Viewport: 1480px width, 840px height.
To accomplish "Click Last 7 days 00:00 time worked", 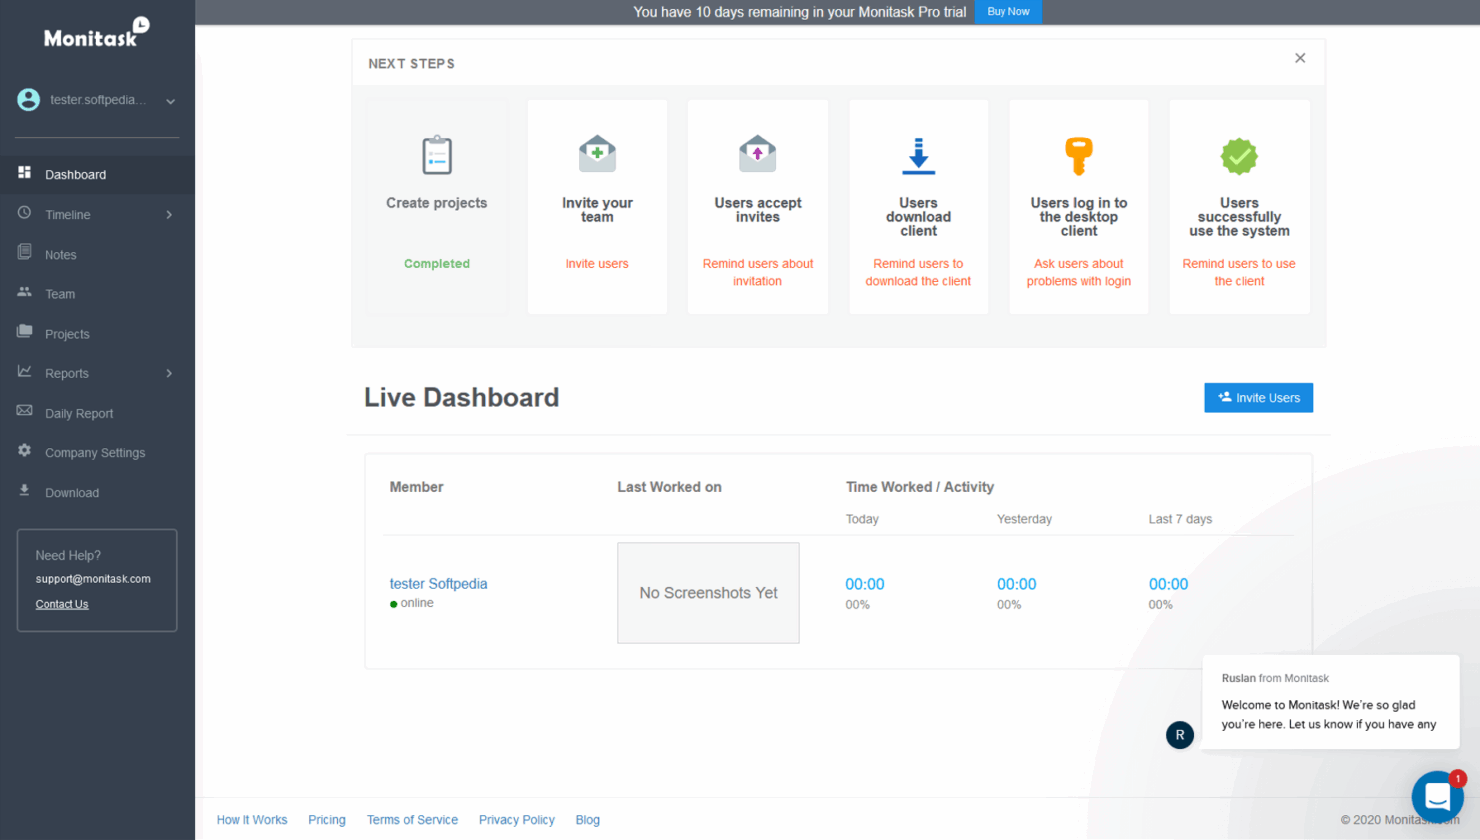I will click(1168, 584).
